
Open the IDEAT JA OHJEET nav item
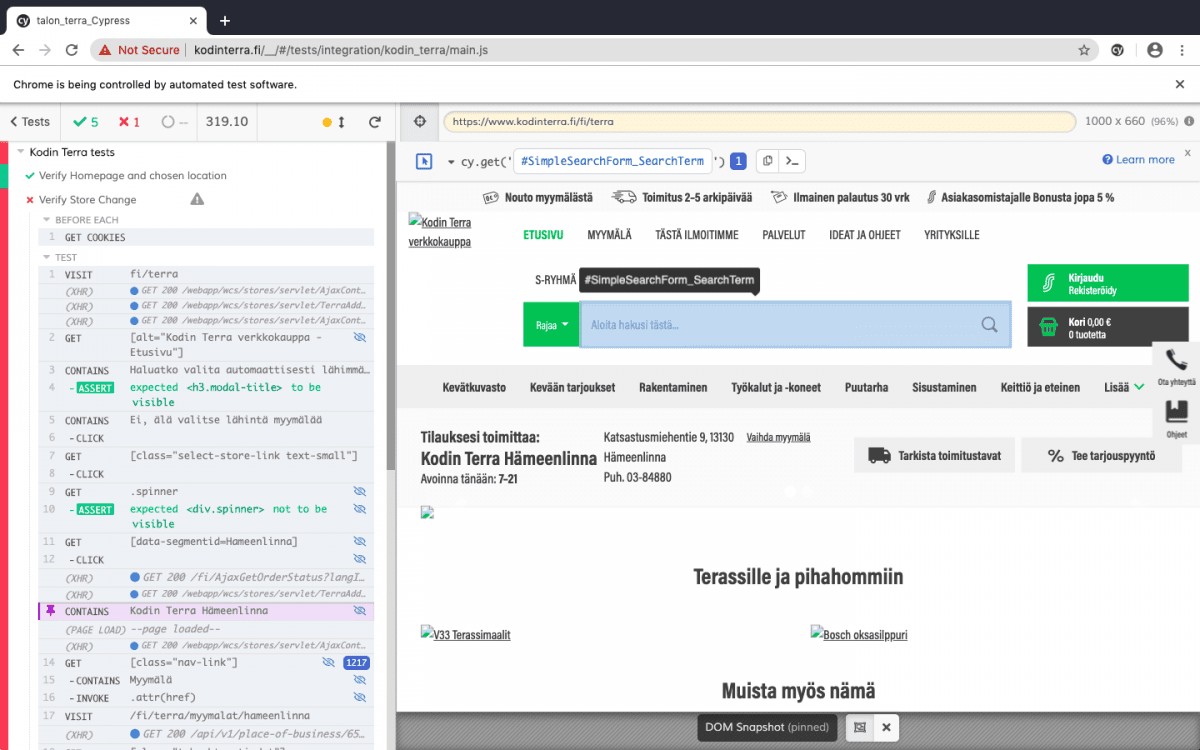[x=864, y=235]
